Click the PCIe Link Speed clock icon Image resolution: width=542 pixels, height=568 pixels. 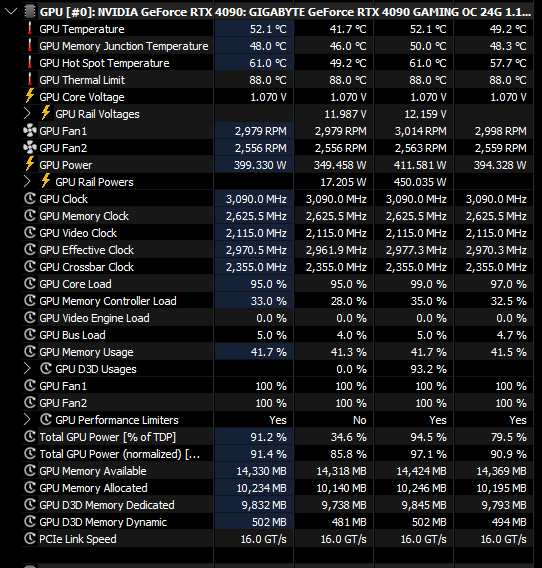click(30, 538)
